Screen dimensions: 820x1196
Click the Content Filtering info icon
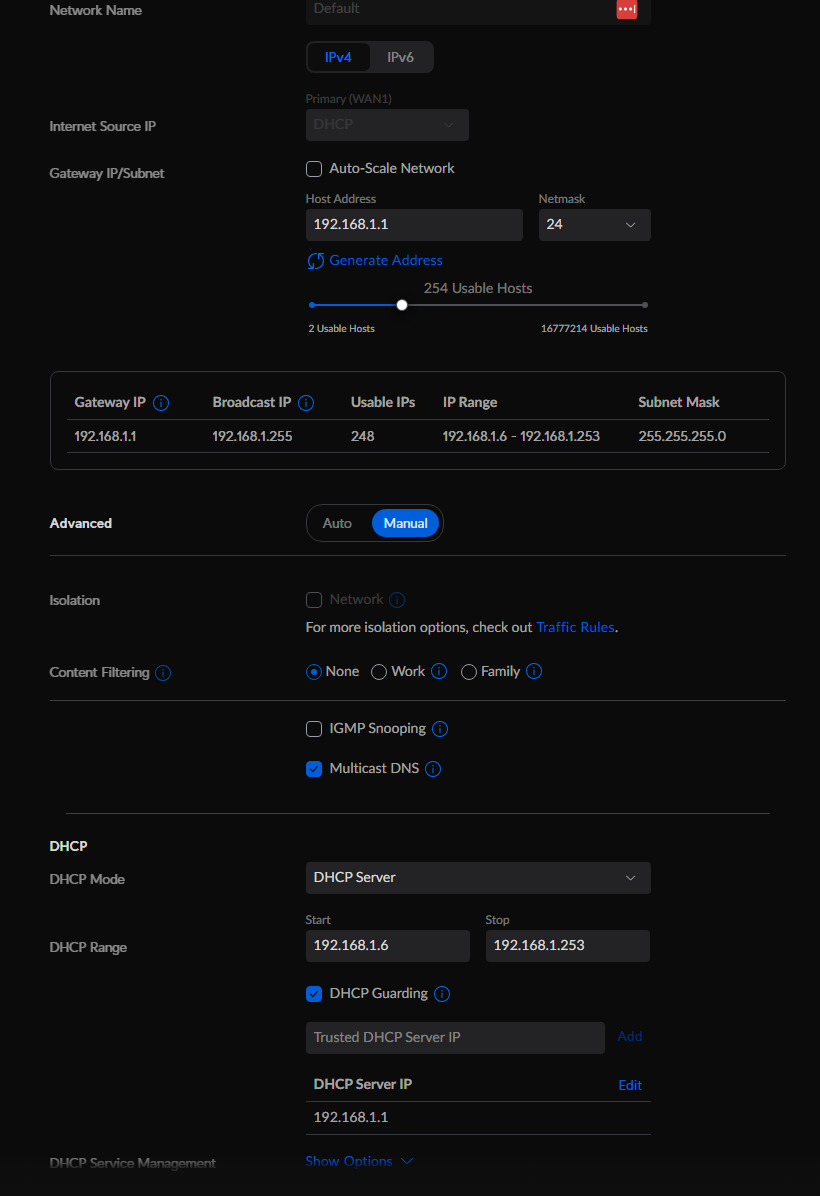coord(162,672)
